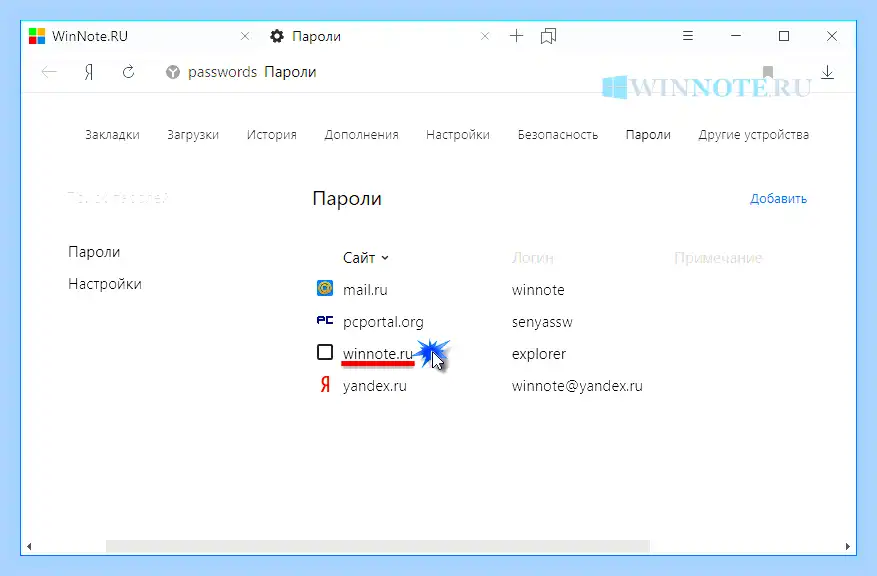877x576 pixels.
Task: Sort by Логин column header
Action: [x=532, y=258]
